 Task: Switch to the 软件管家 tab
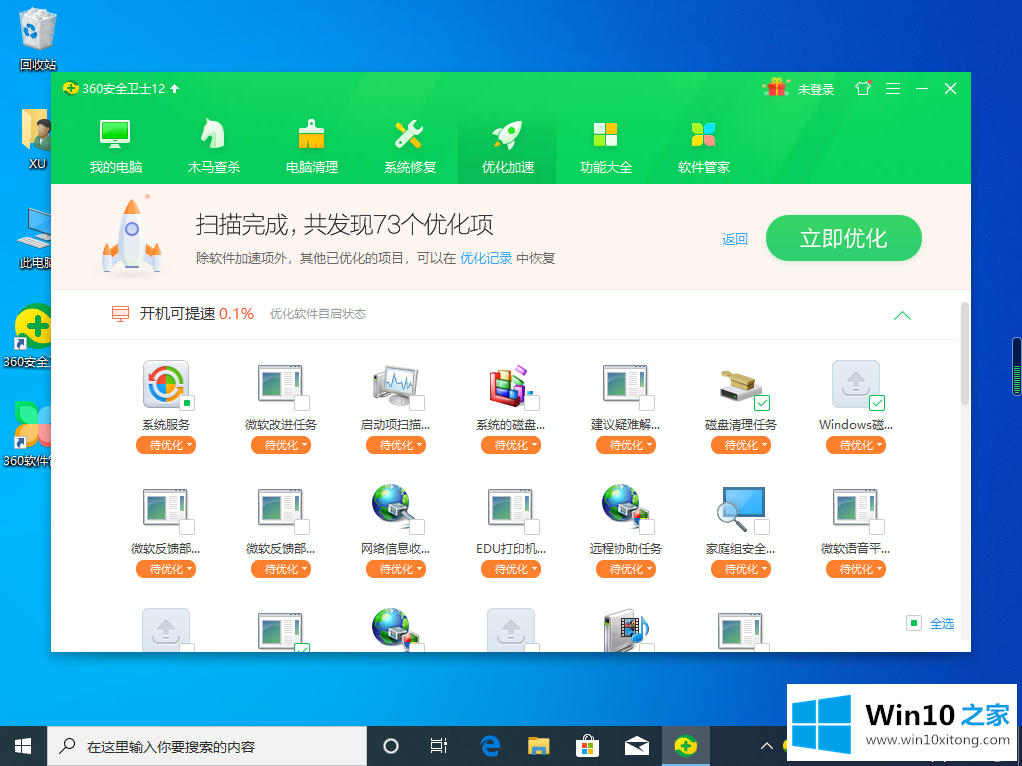703,147
